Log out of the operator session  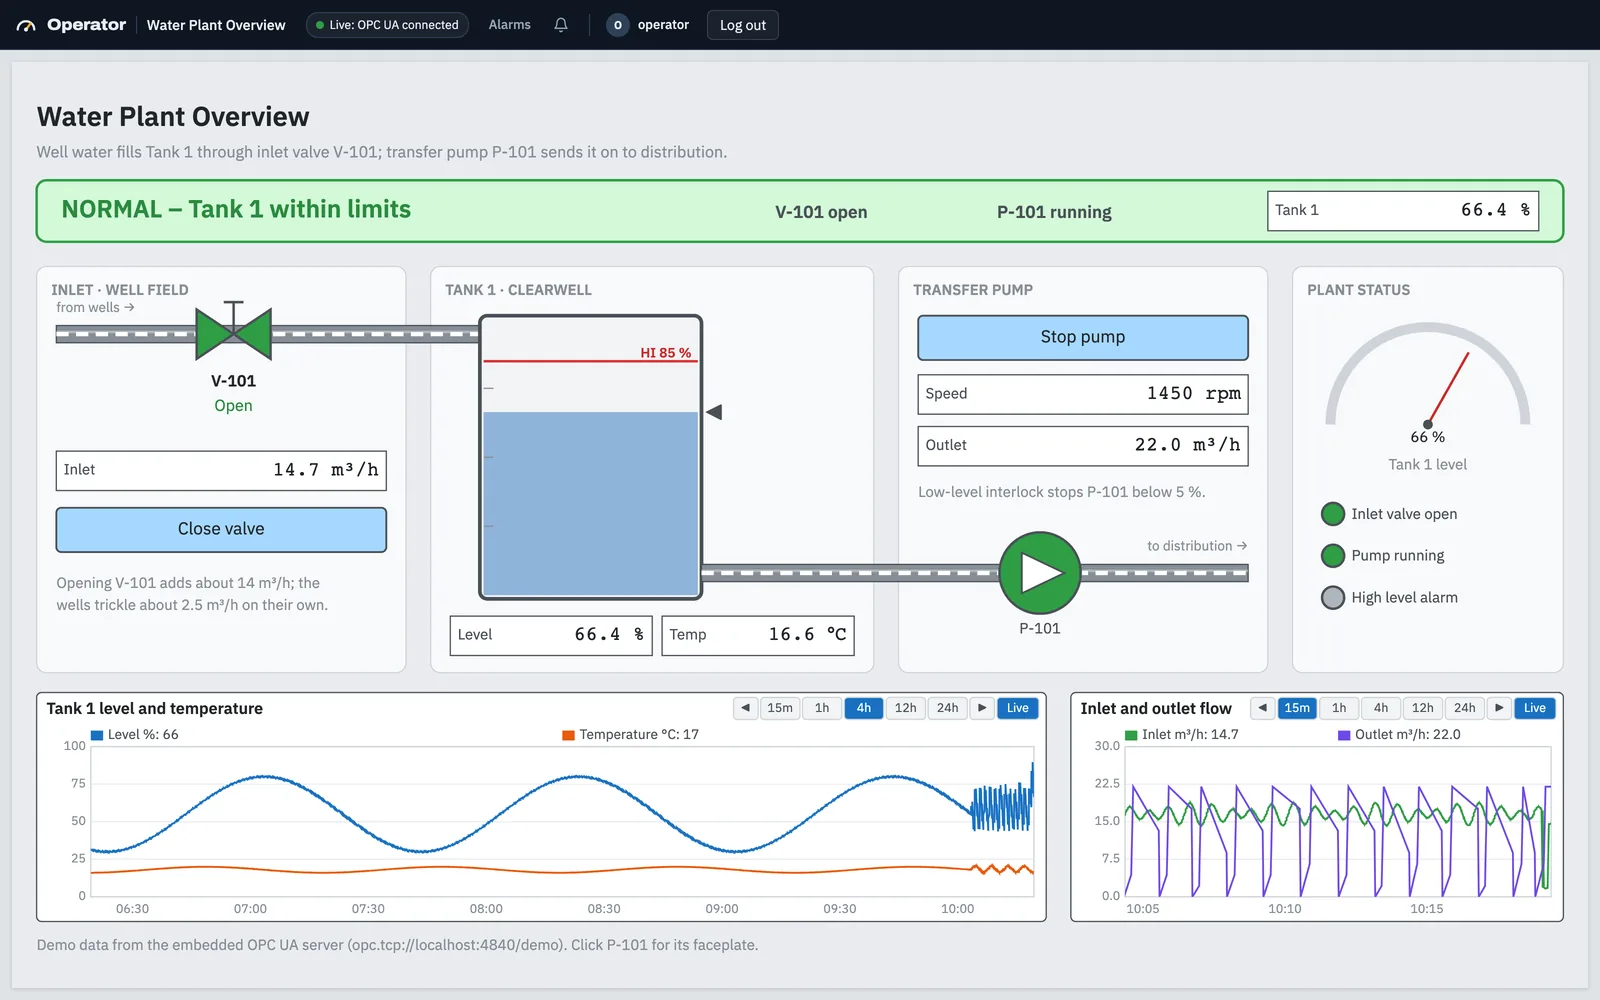tap(743, 25)
